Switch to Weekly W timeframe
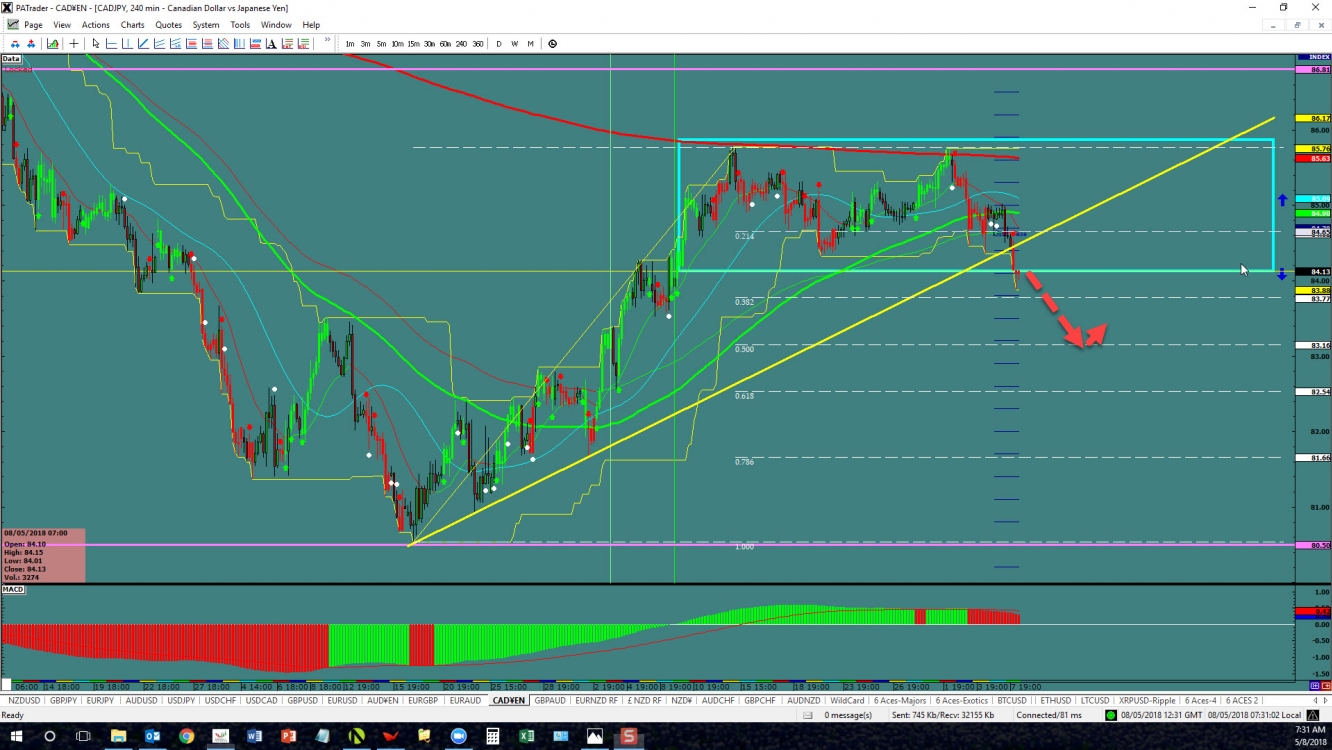The image size is (1332, 750). pyautogui.click(x=514, y=44)
